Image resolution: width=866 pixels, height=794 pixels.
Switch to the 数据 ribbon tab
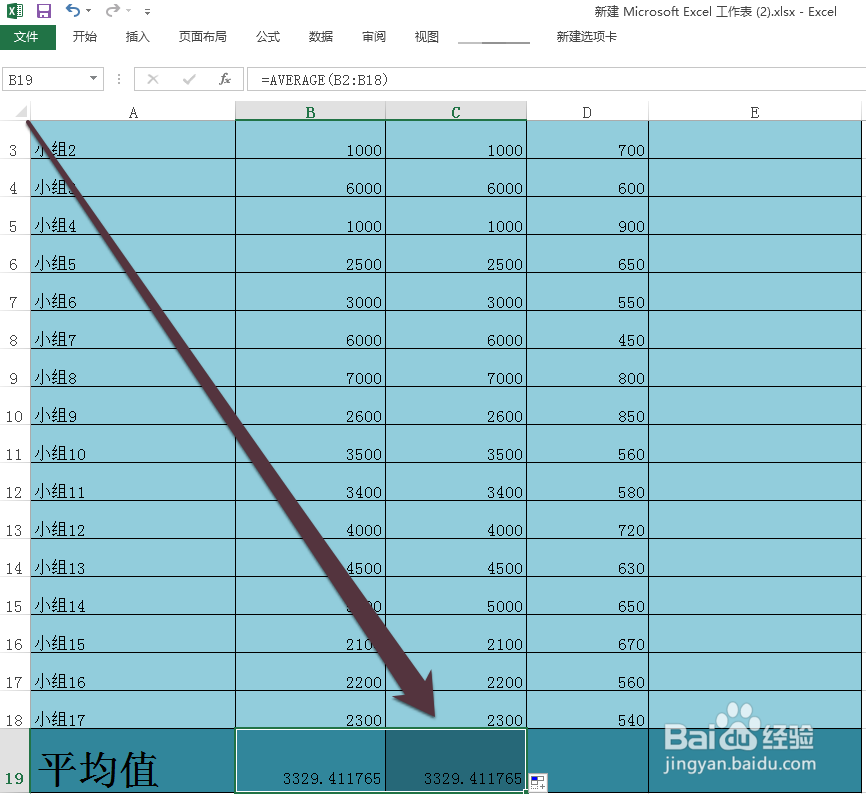tap(320, 36)
